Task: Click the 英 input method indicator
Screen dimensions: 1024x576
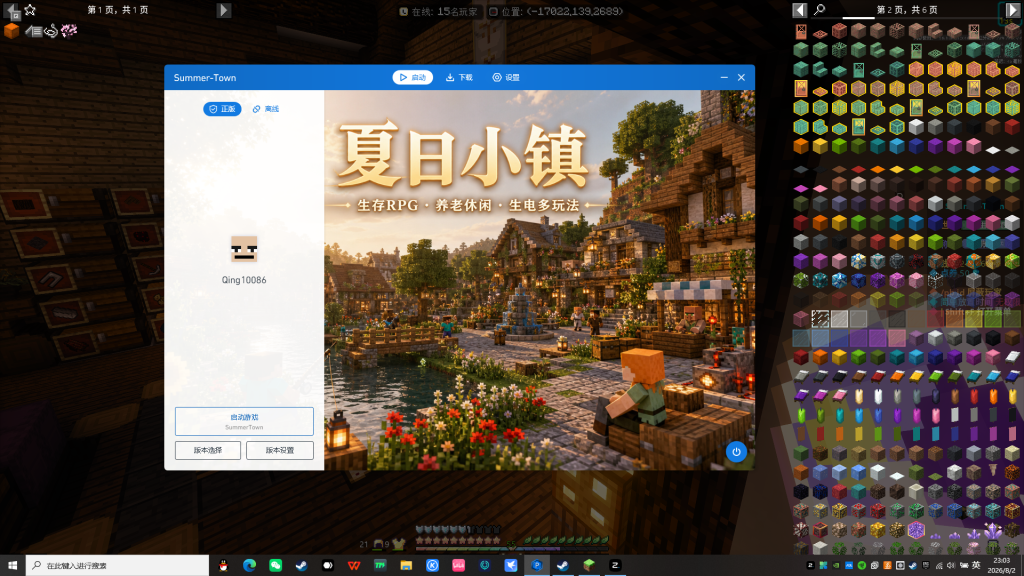Action: 976,566
